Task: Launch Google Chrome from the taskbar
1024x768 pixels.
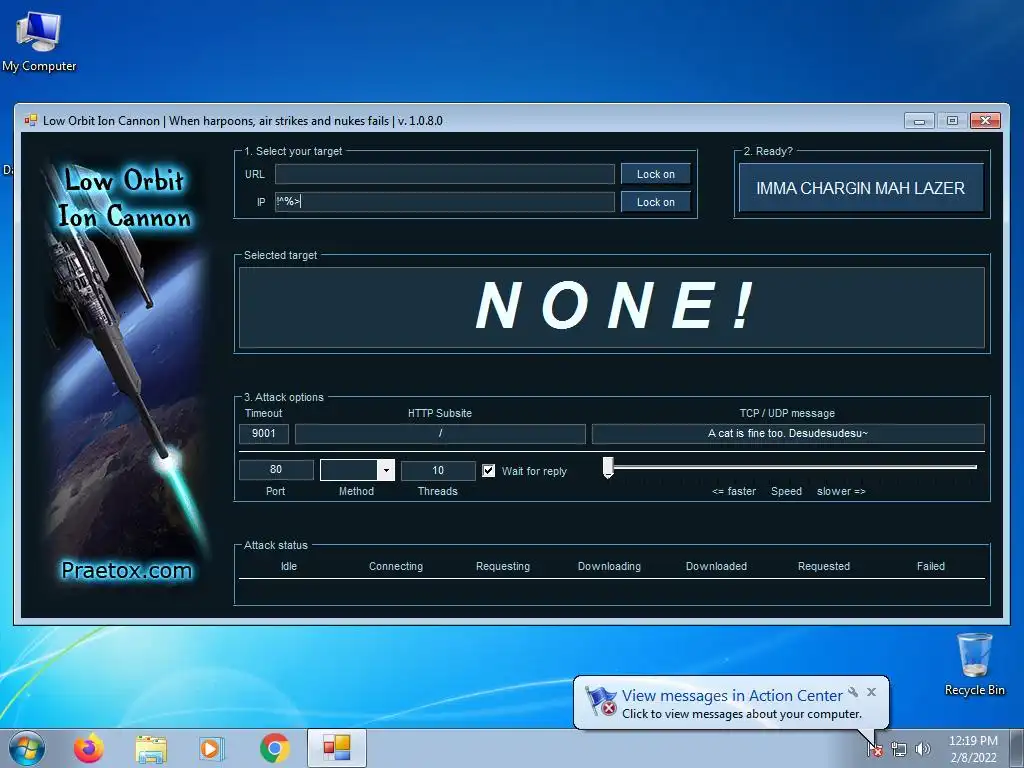Action: point(274,748)
